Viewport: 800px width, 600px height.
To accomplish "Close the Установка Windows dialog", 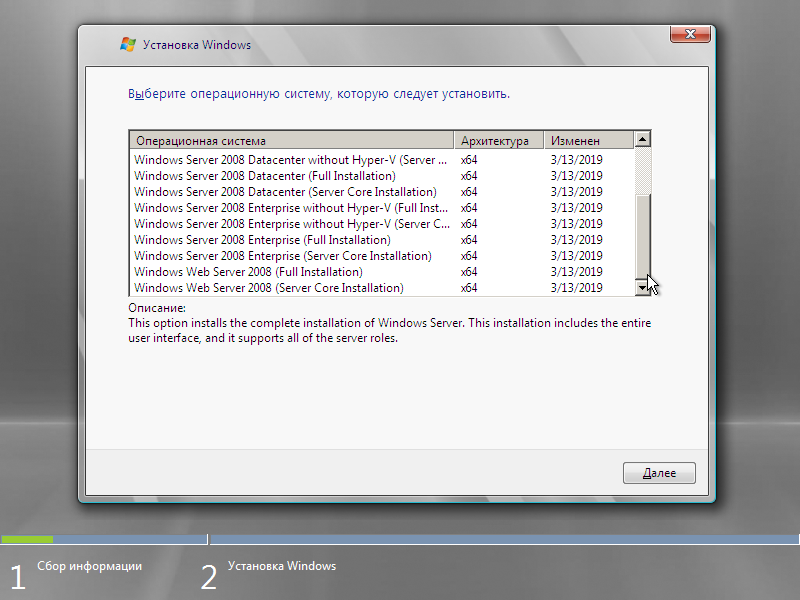I will point(690,34).
